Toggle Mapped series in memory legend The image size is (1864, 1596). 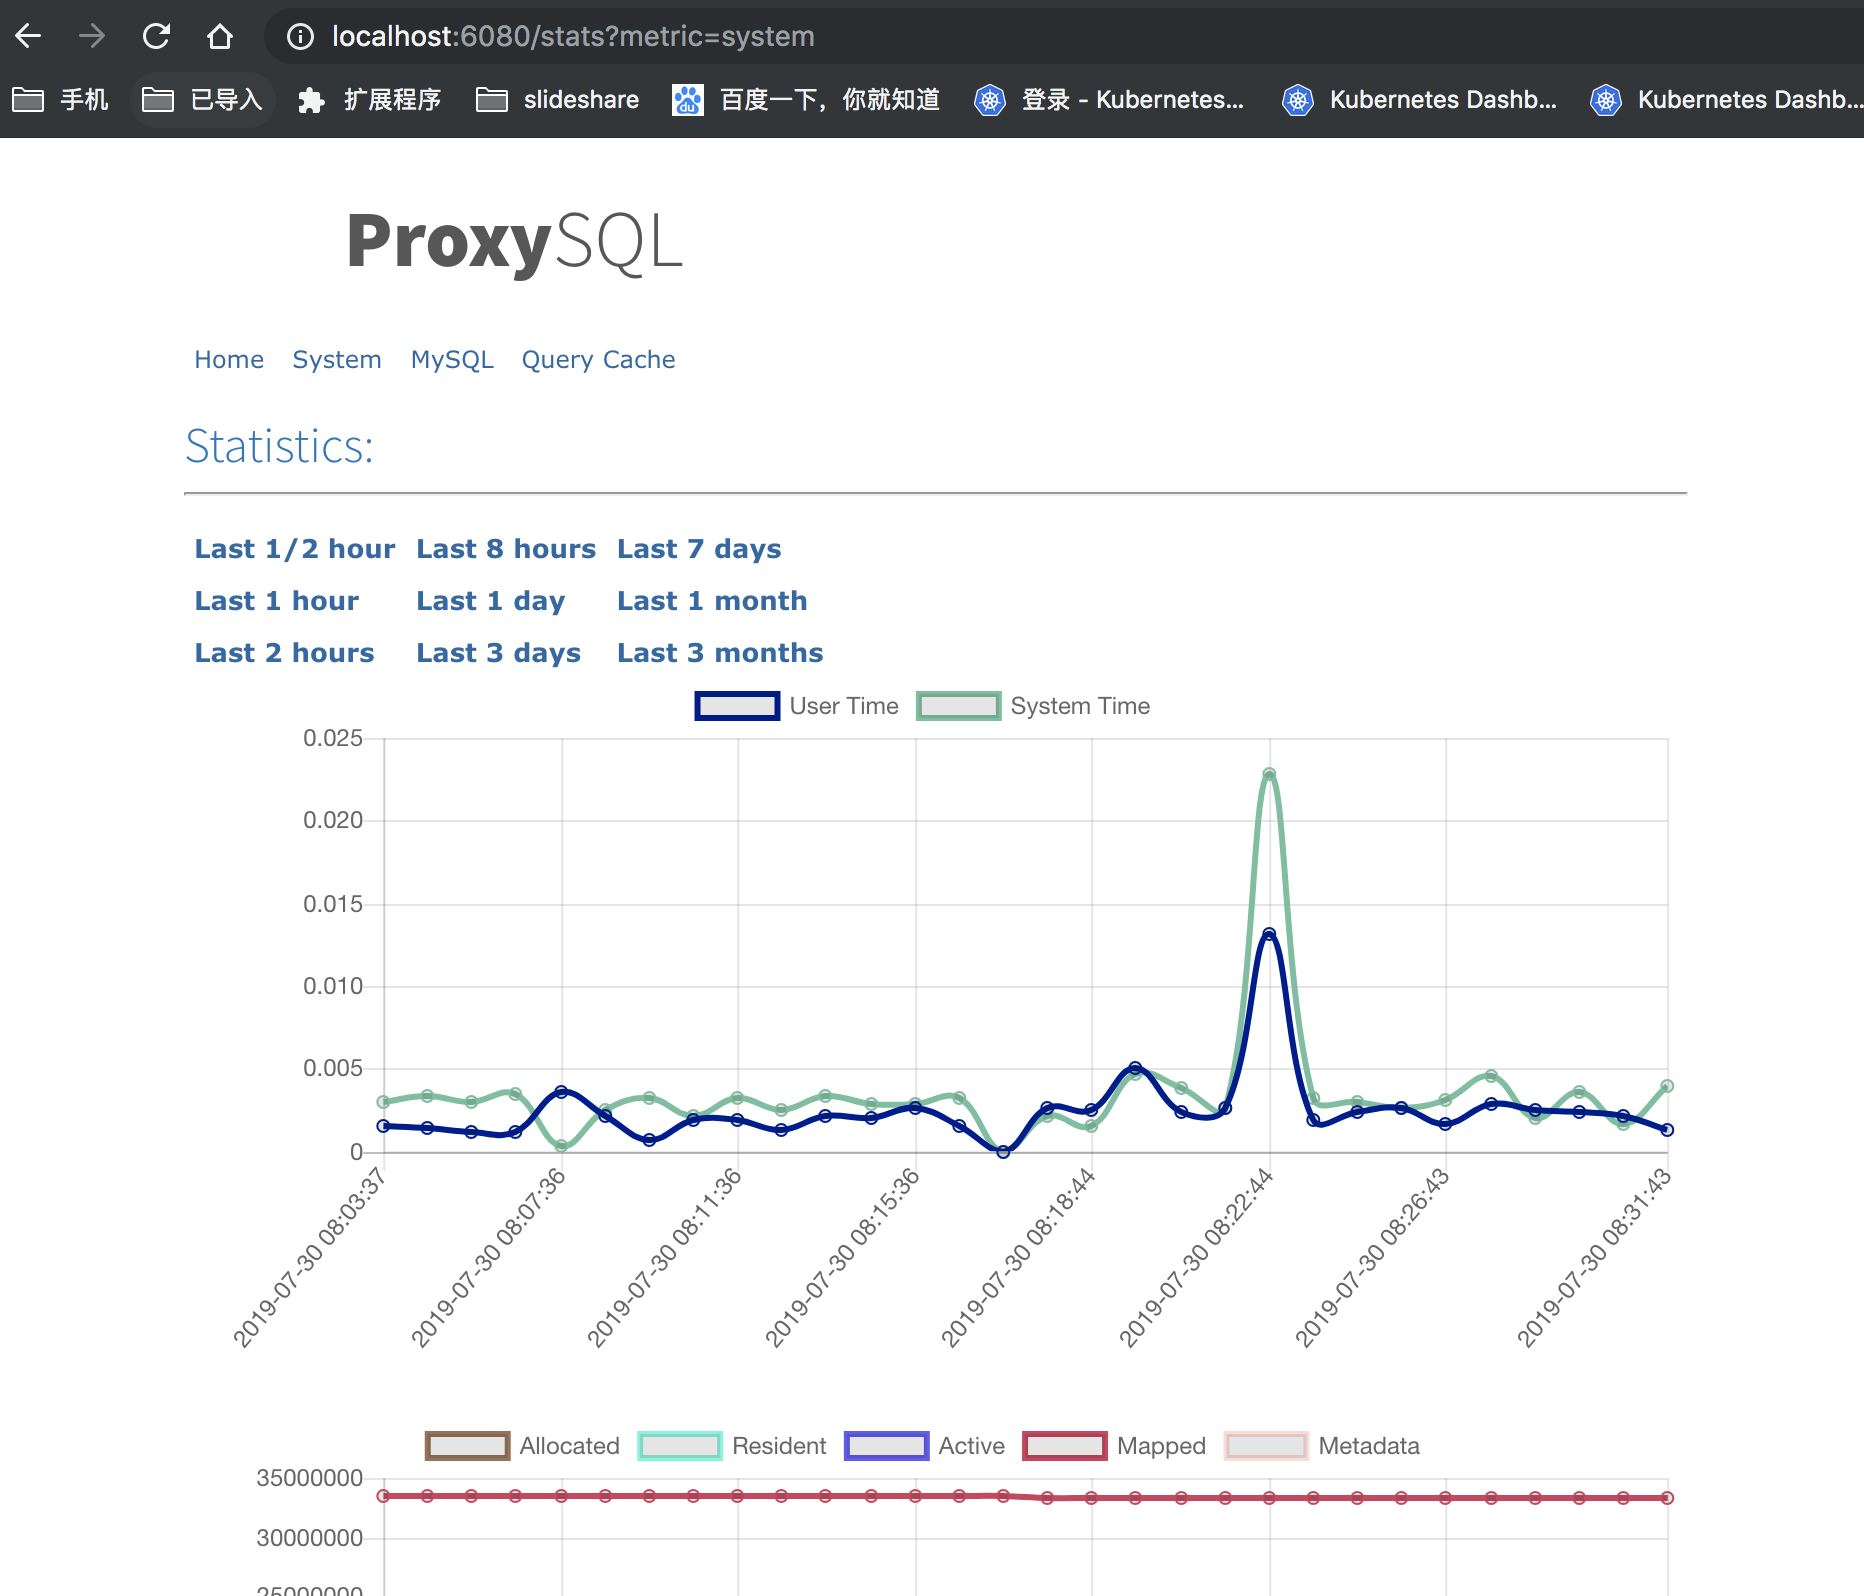(x=1114, y=1446)
